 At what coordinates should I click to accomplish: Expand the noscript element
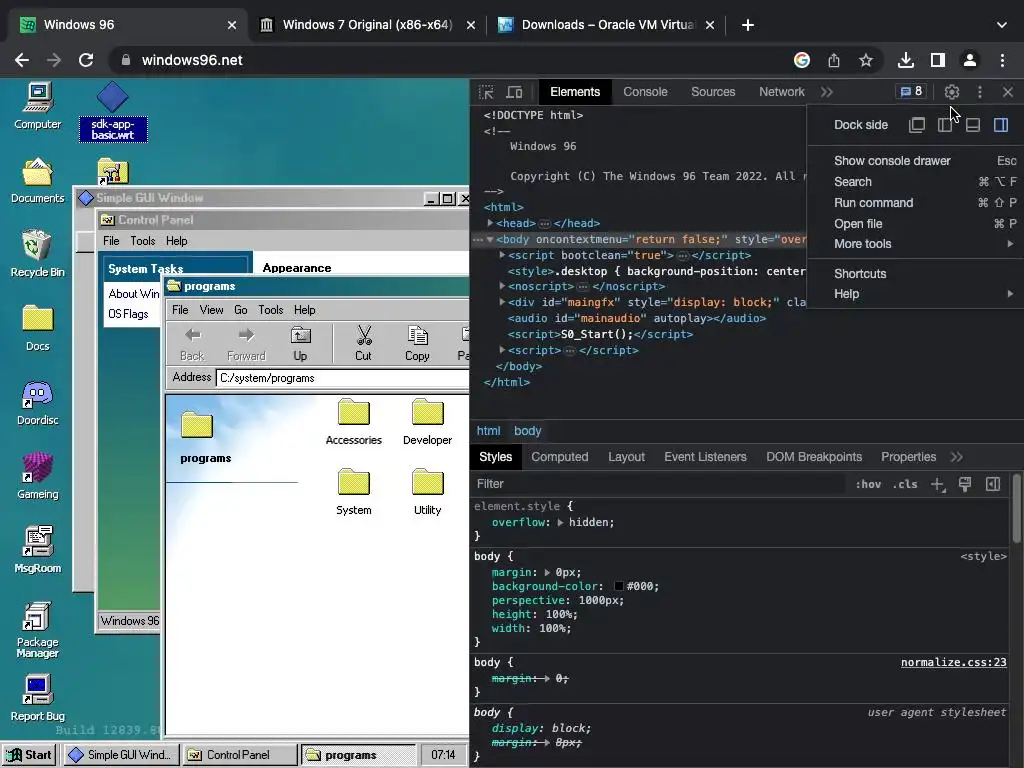(x=502, y=286)
